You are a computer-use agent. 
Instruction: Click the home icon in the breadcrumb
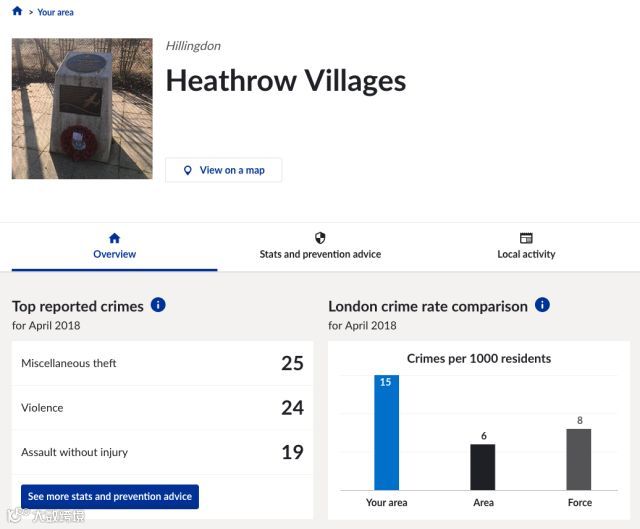17,12
